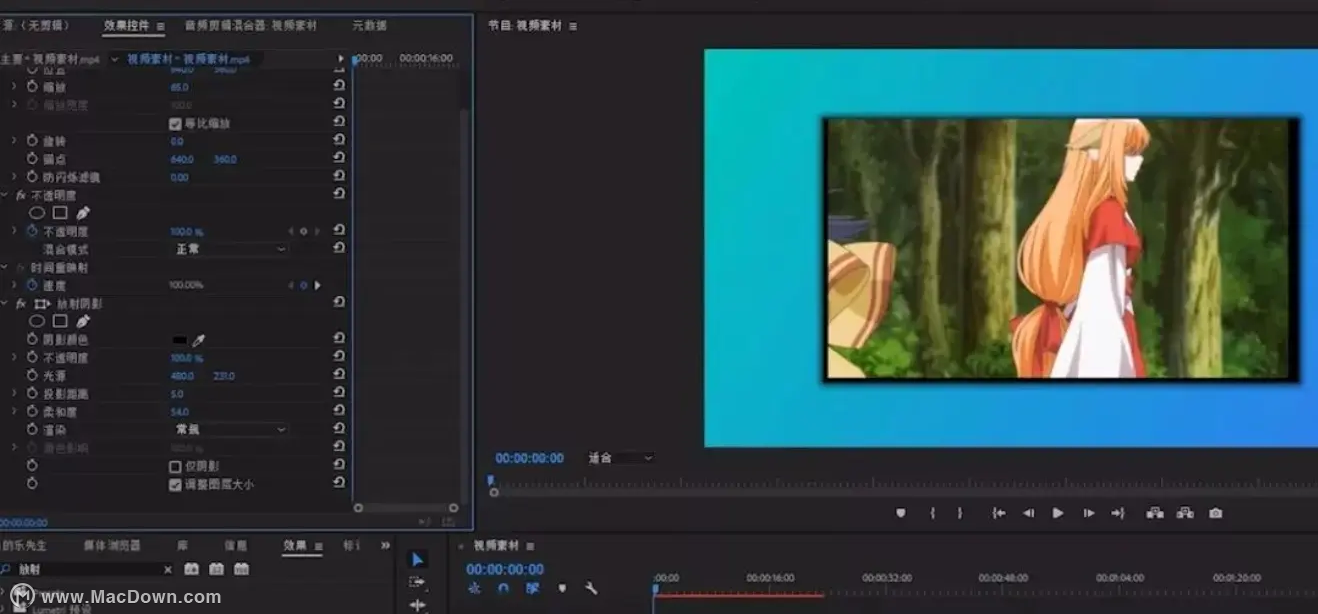Click the 阴影颜色 black color swatch

[x=179, y=340]
